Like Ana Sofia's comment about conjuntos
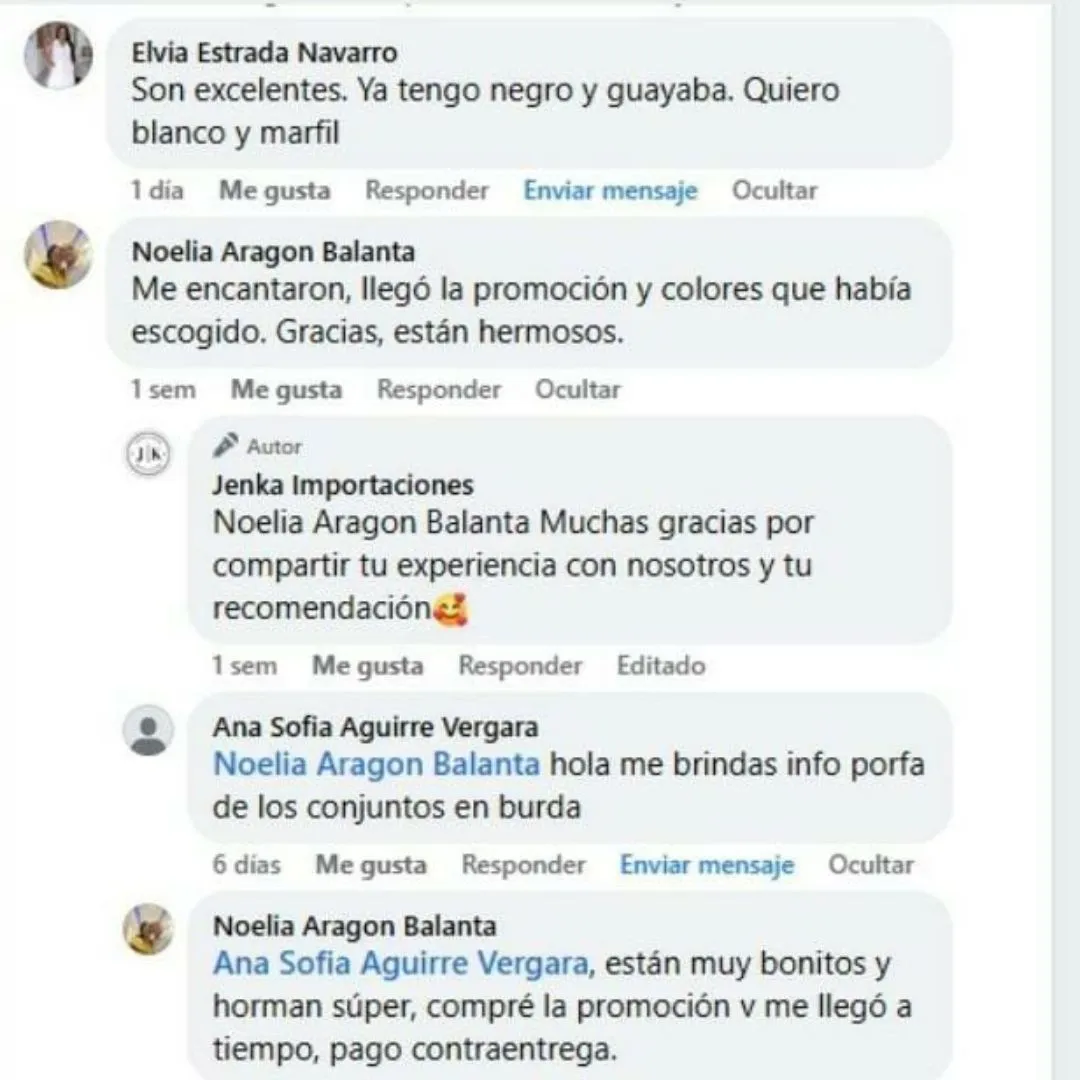 (371, 864)
